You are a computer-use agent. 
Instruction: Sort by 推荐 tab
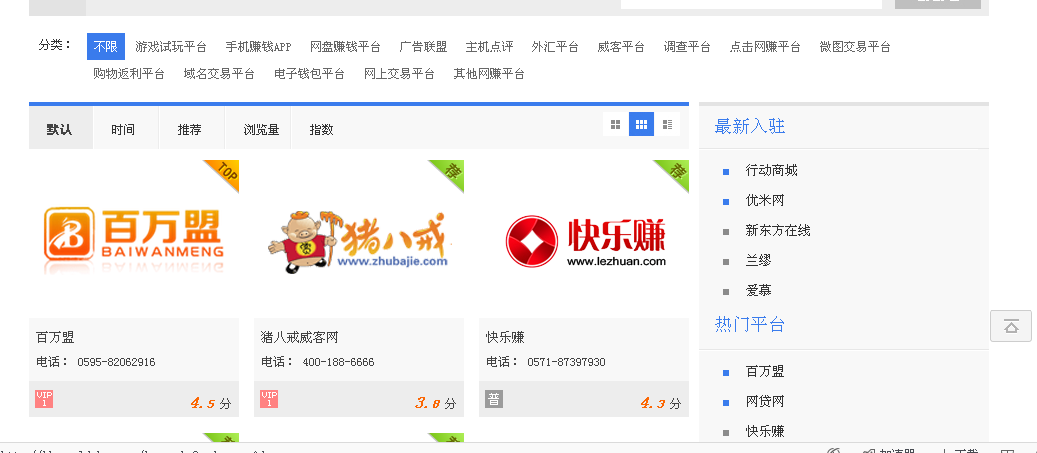click(x=190, y=129)
